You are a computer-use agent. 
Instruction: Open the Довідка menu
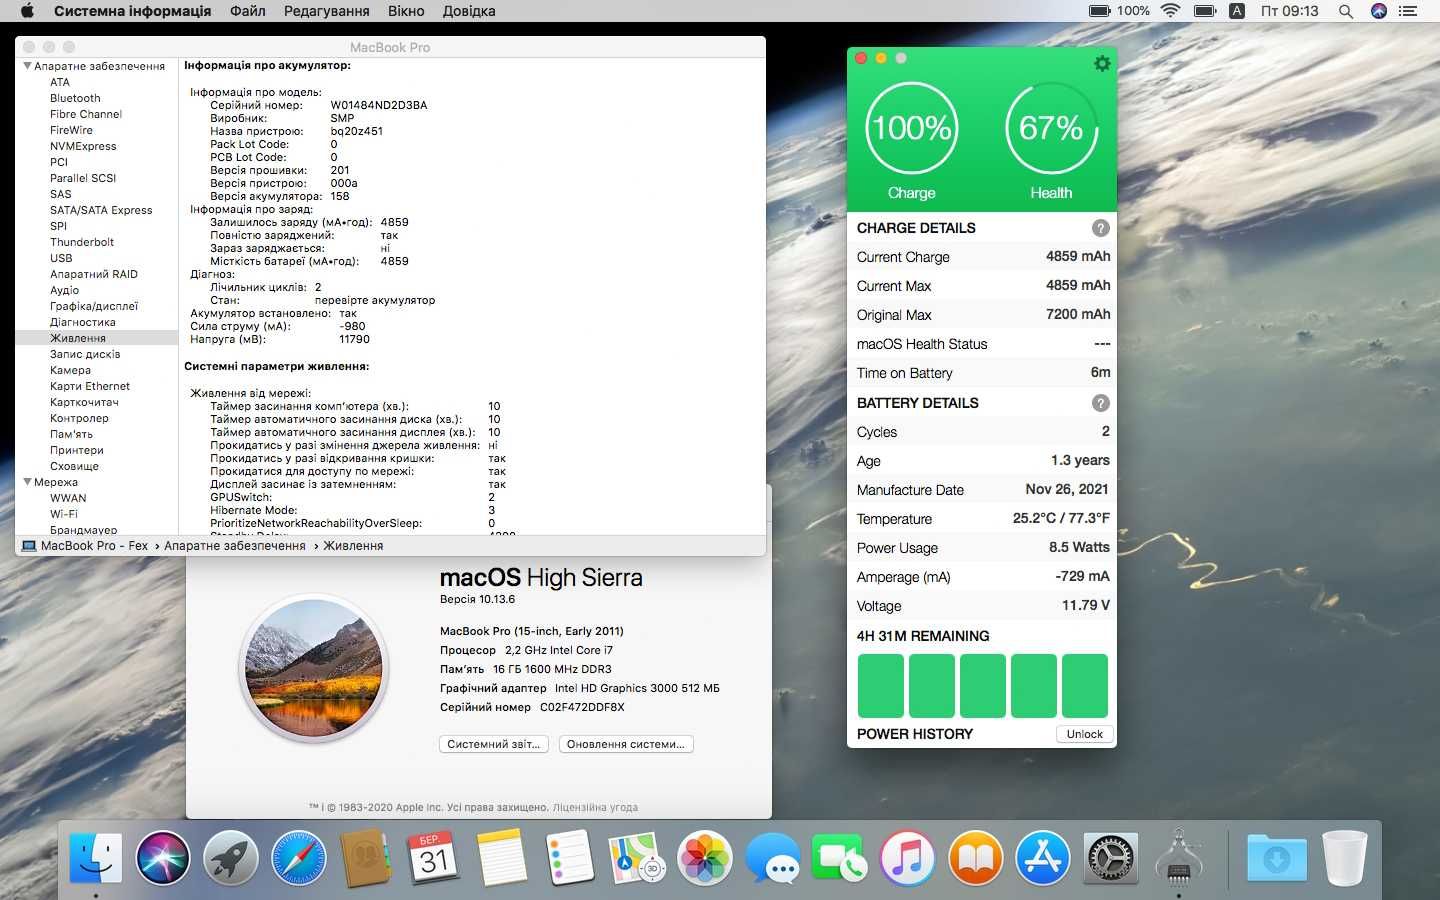(x=469, y=11)
